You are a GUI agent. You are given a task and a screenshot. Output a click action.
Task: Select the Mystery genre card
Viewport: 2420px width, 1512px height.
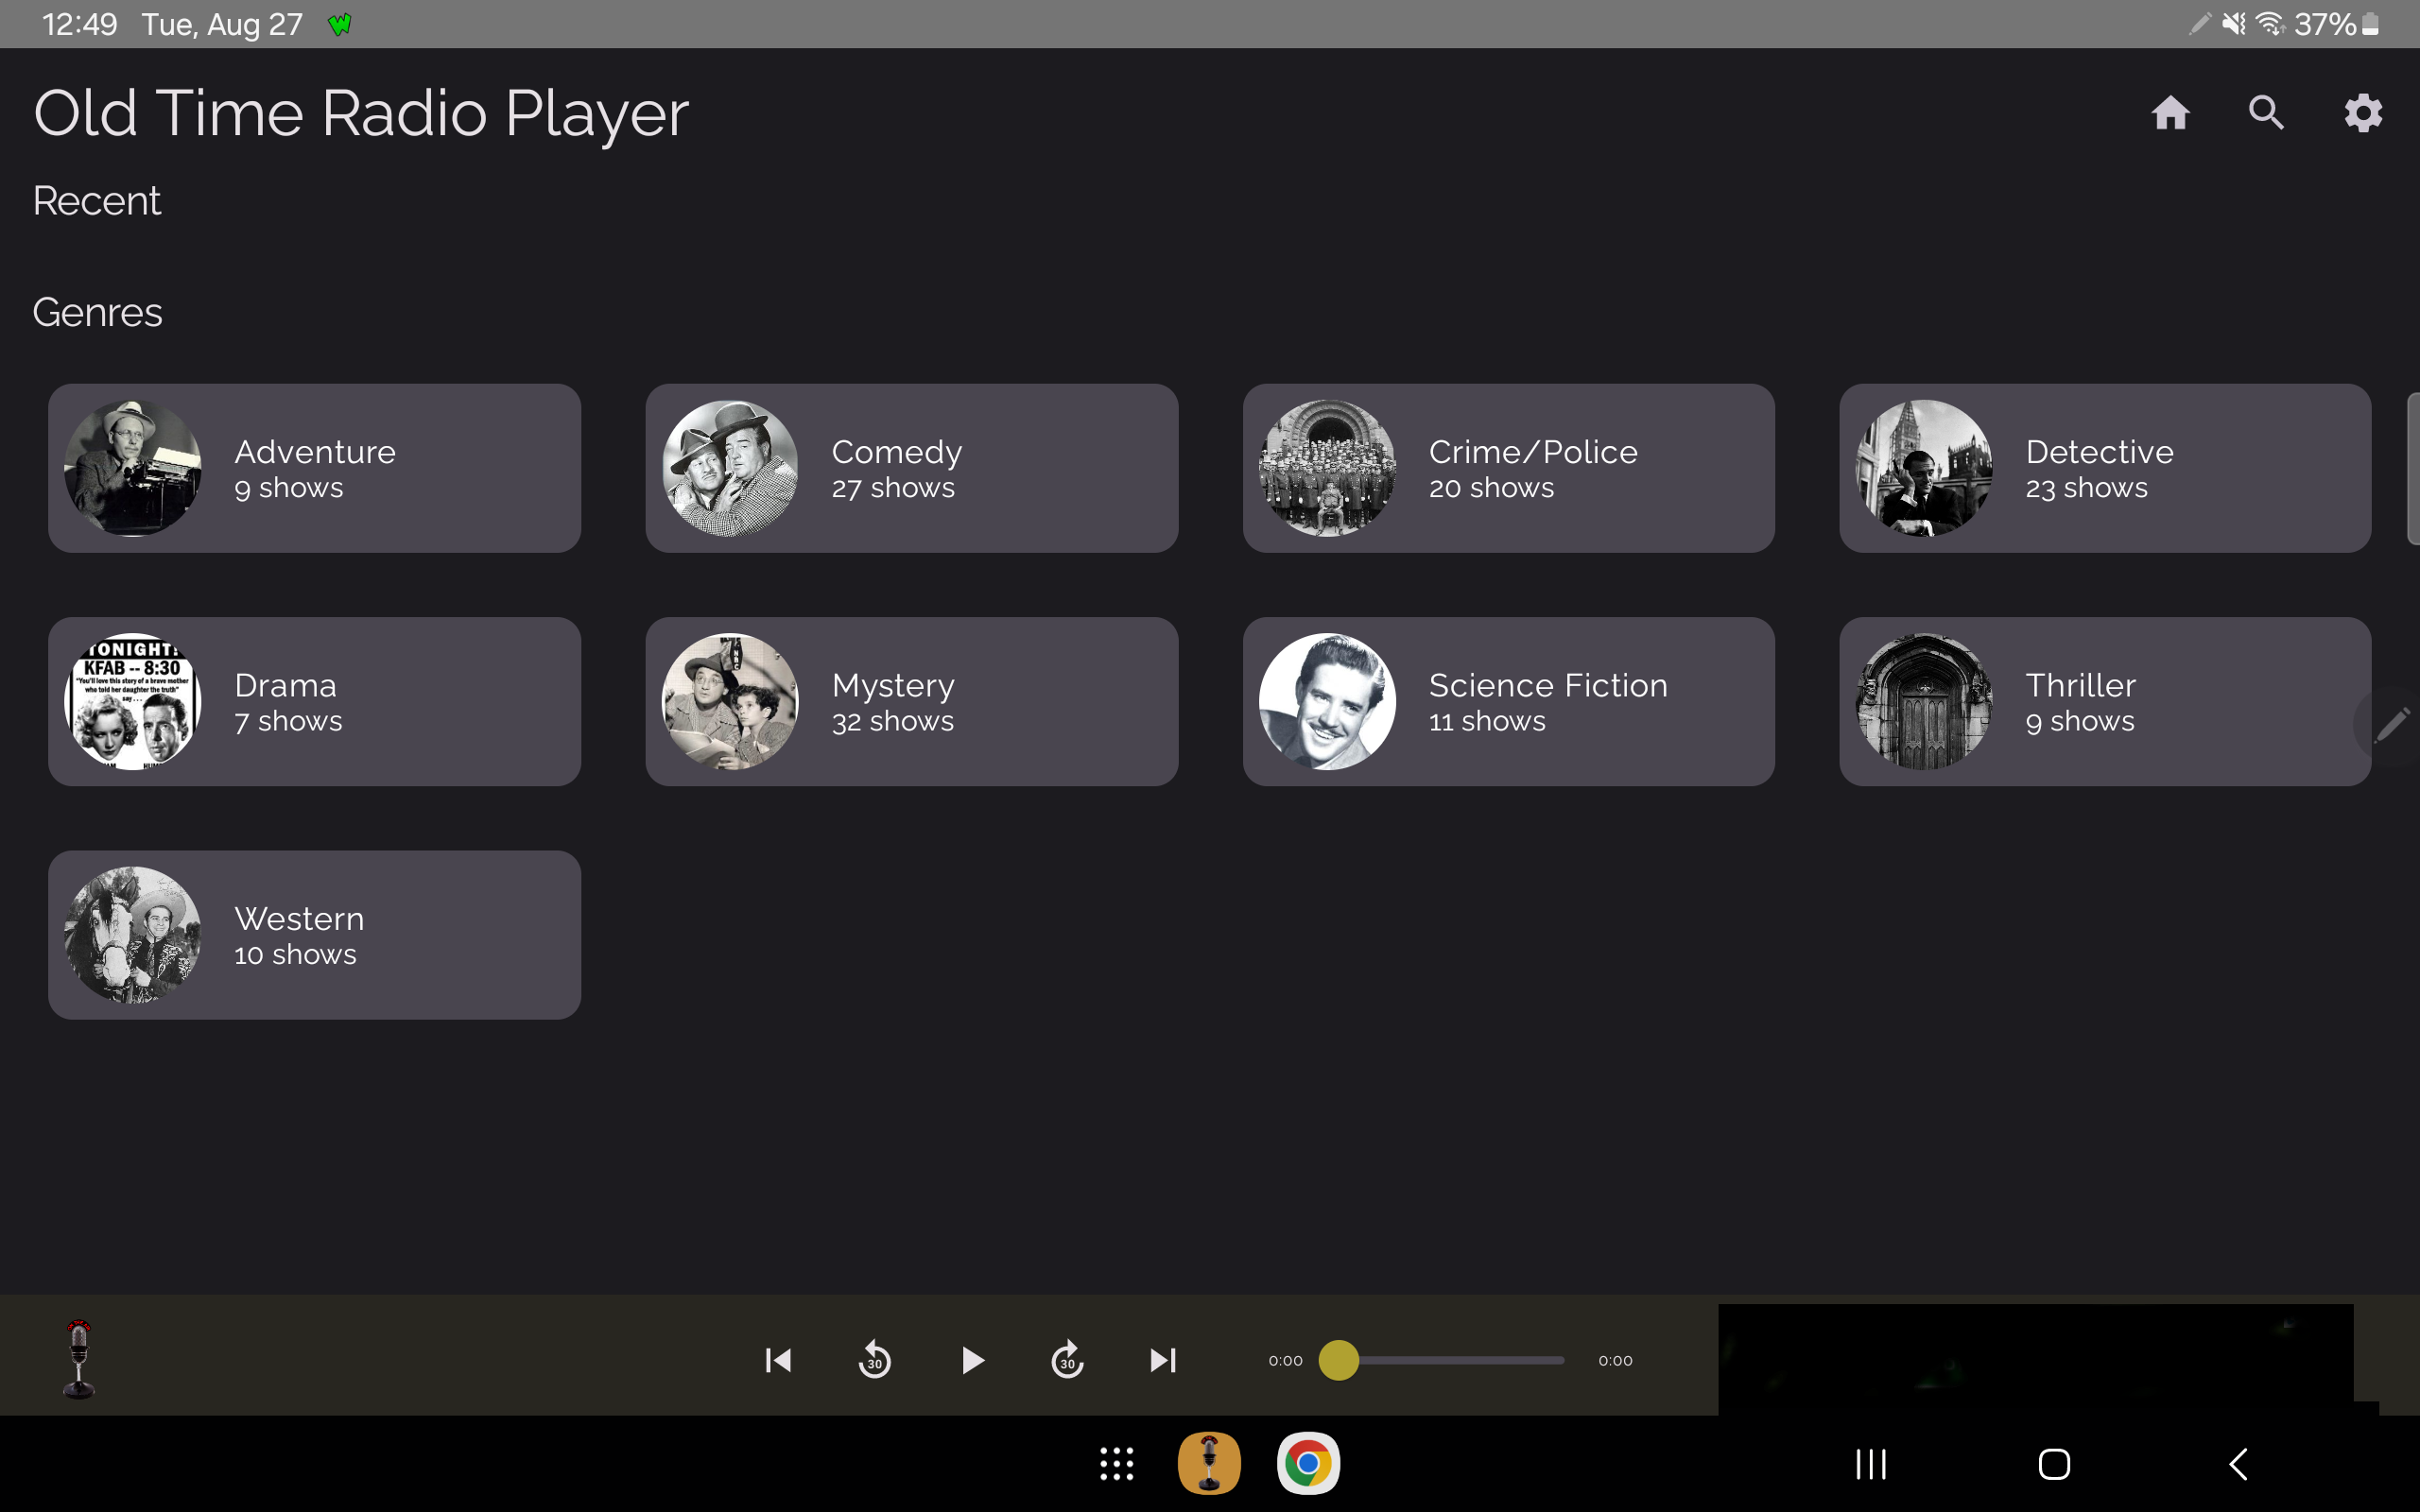tap(911, 701)
